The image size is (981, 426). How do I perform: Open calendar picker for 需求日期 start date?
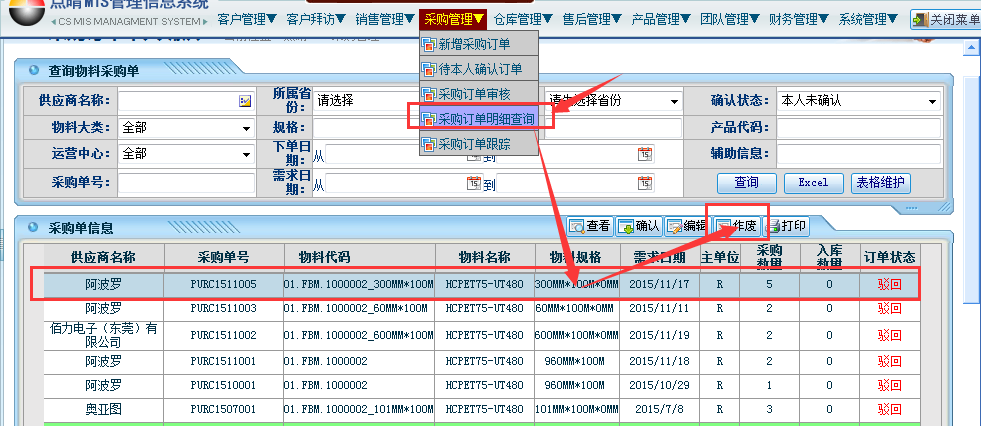[x=473, y=184]
